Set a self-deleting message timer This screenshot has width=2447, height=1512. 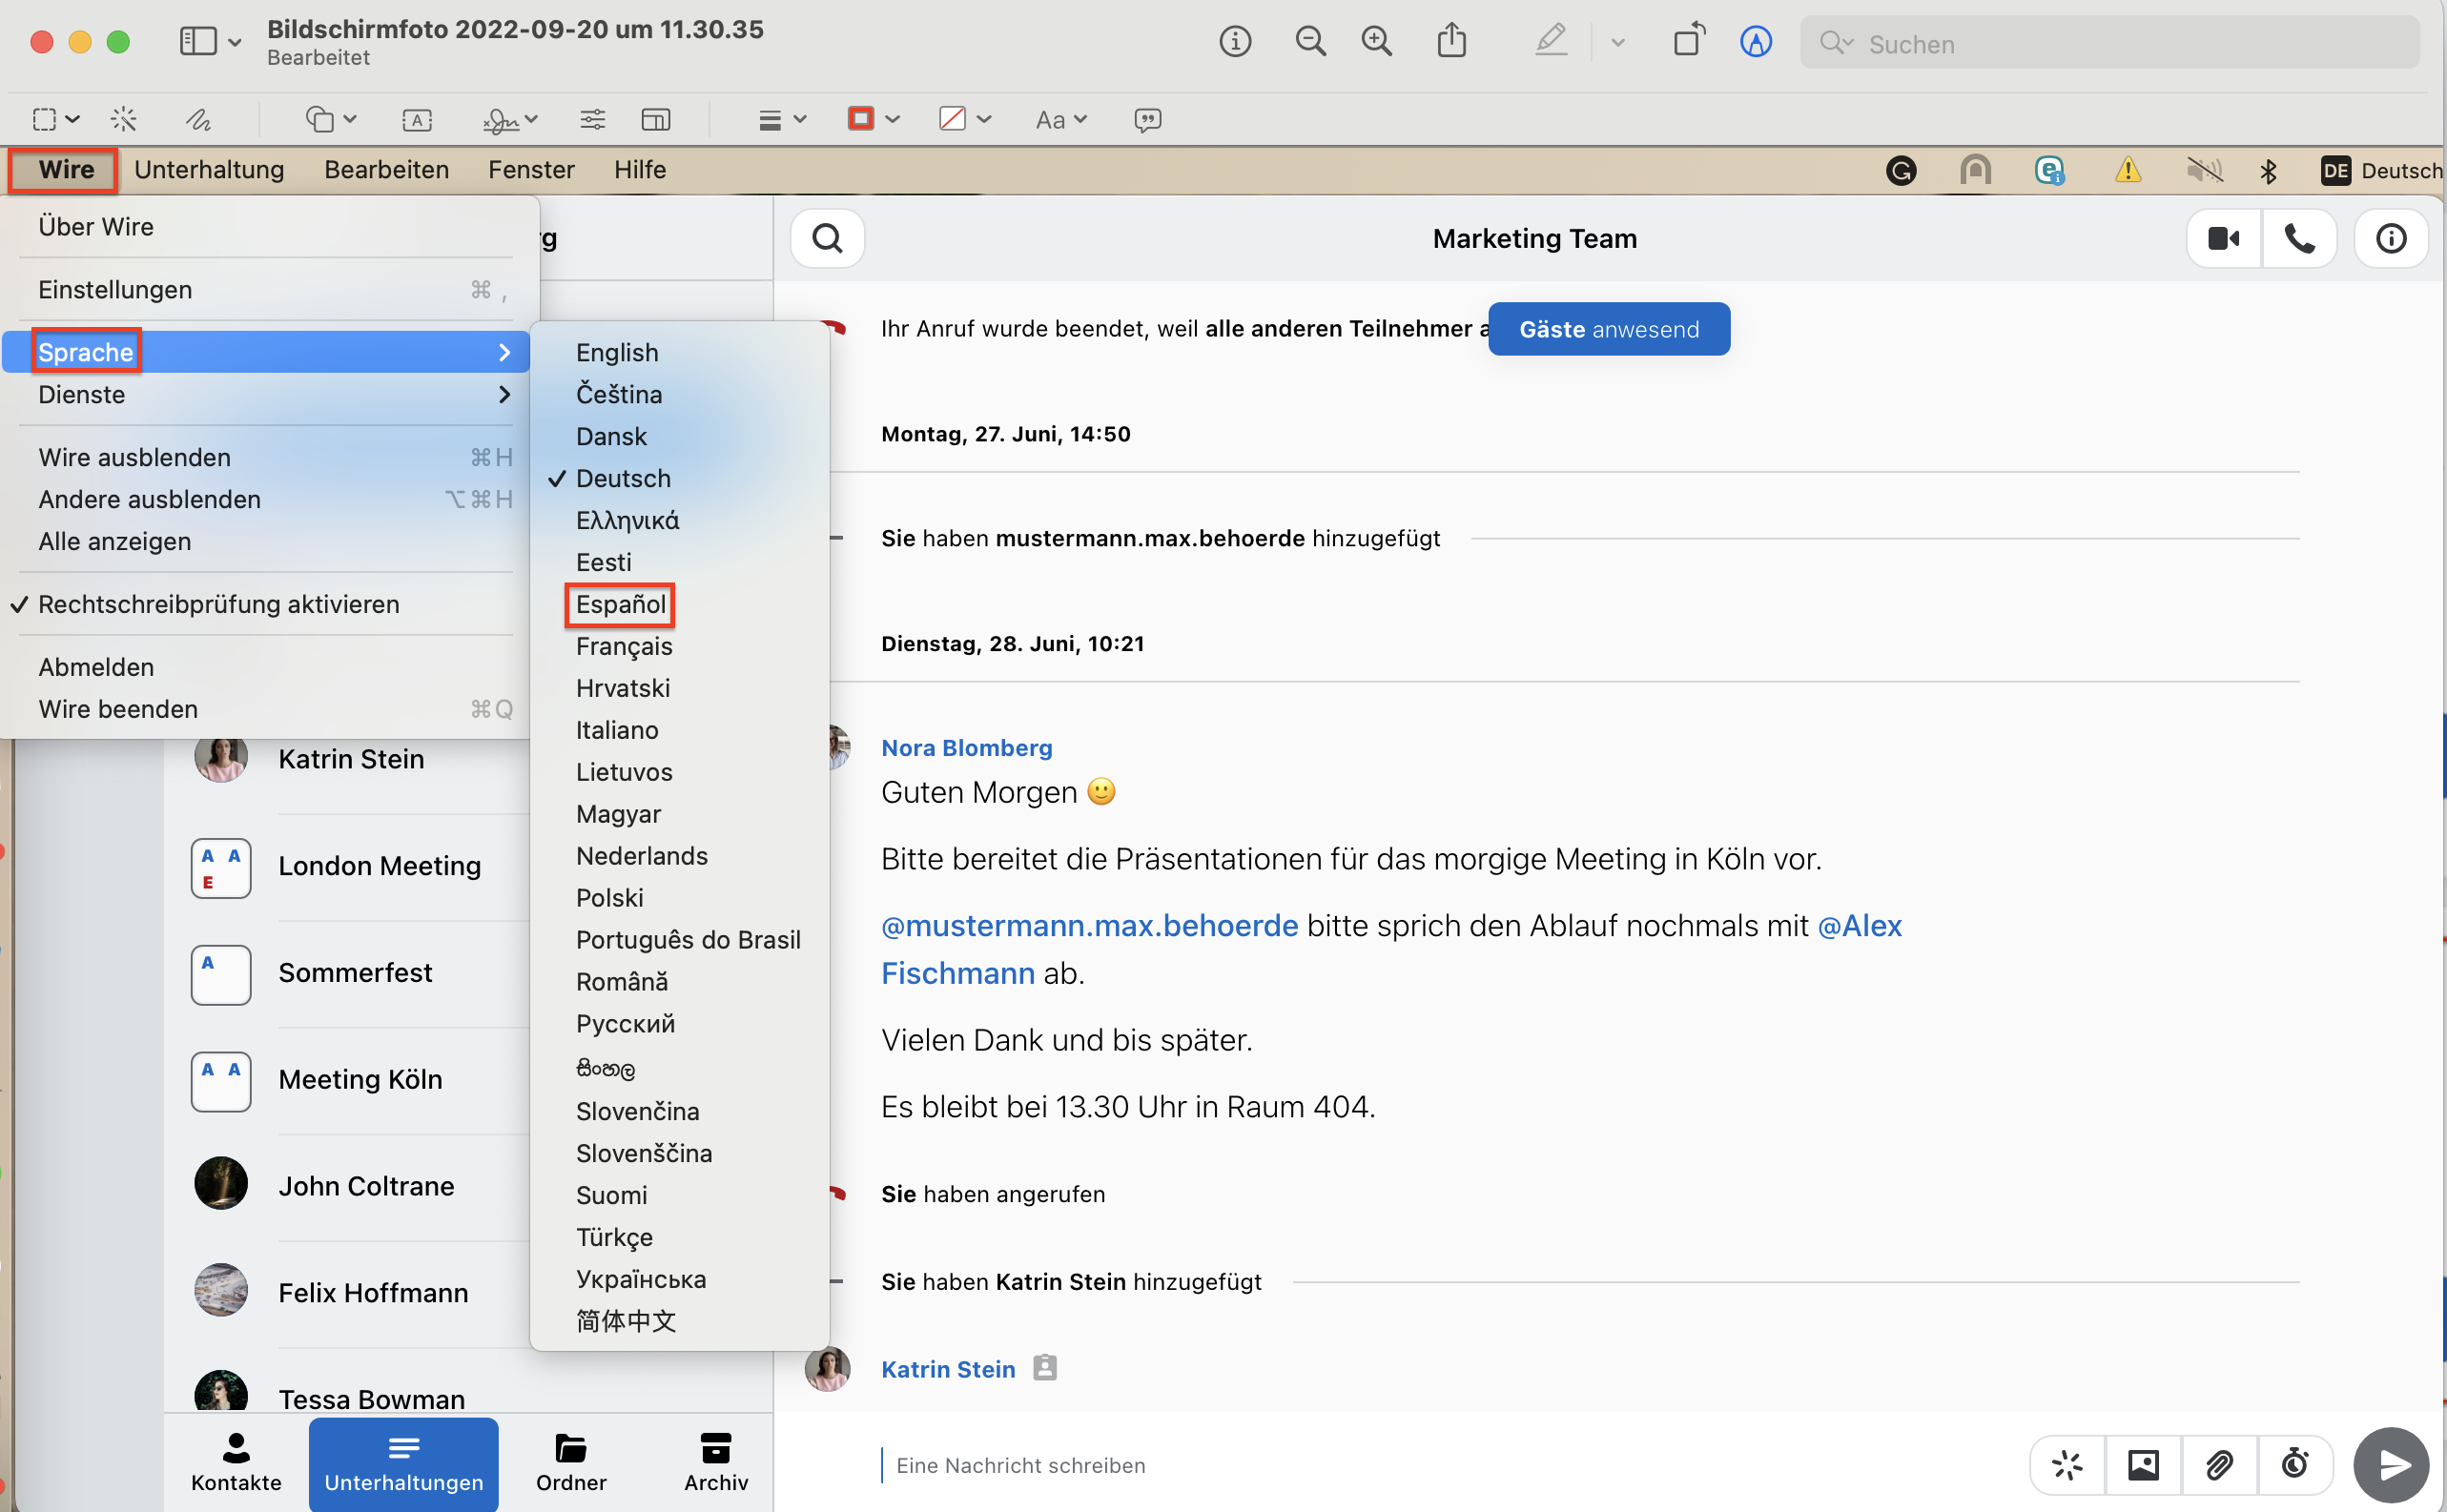click(x=2295, y=1465)
